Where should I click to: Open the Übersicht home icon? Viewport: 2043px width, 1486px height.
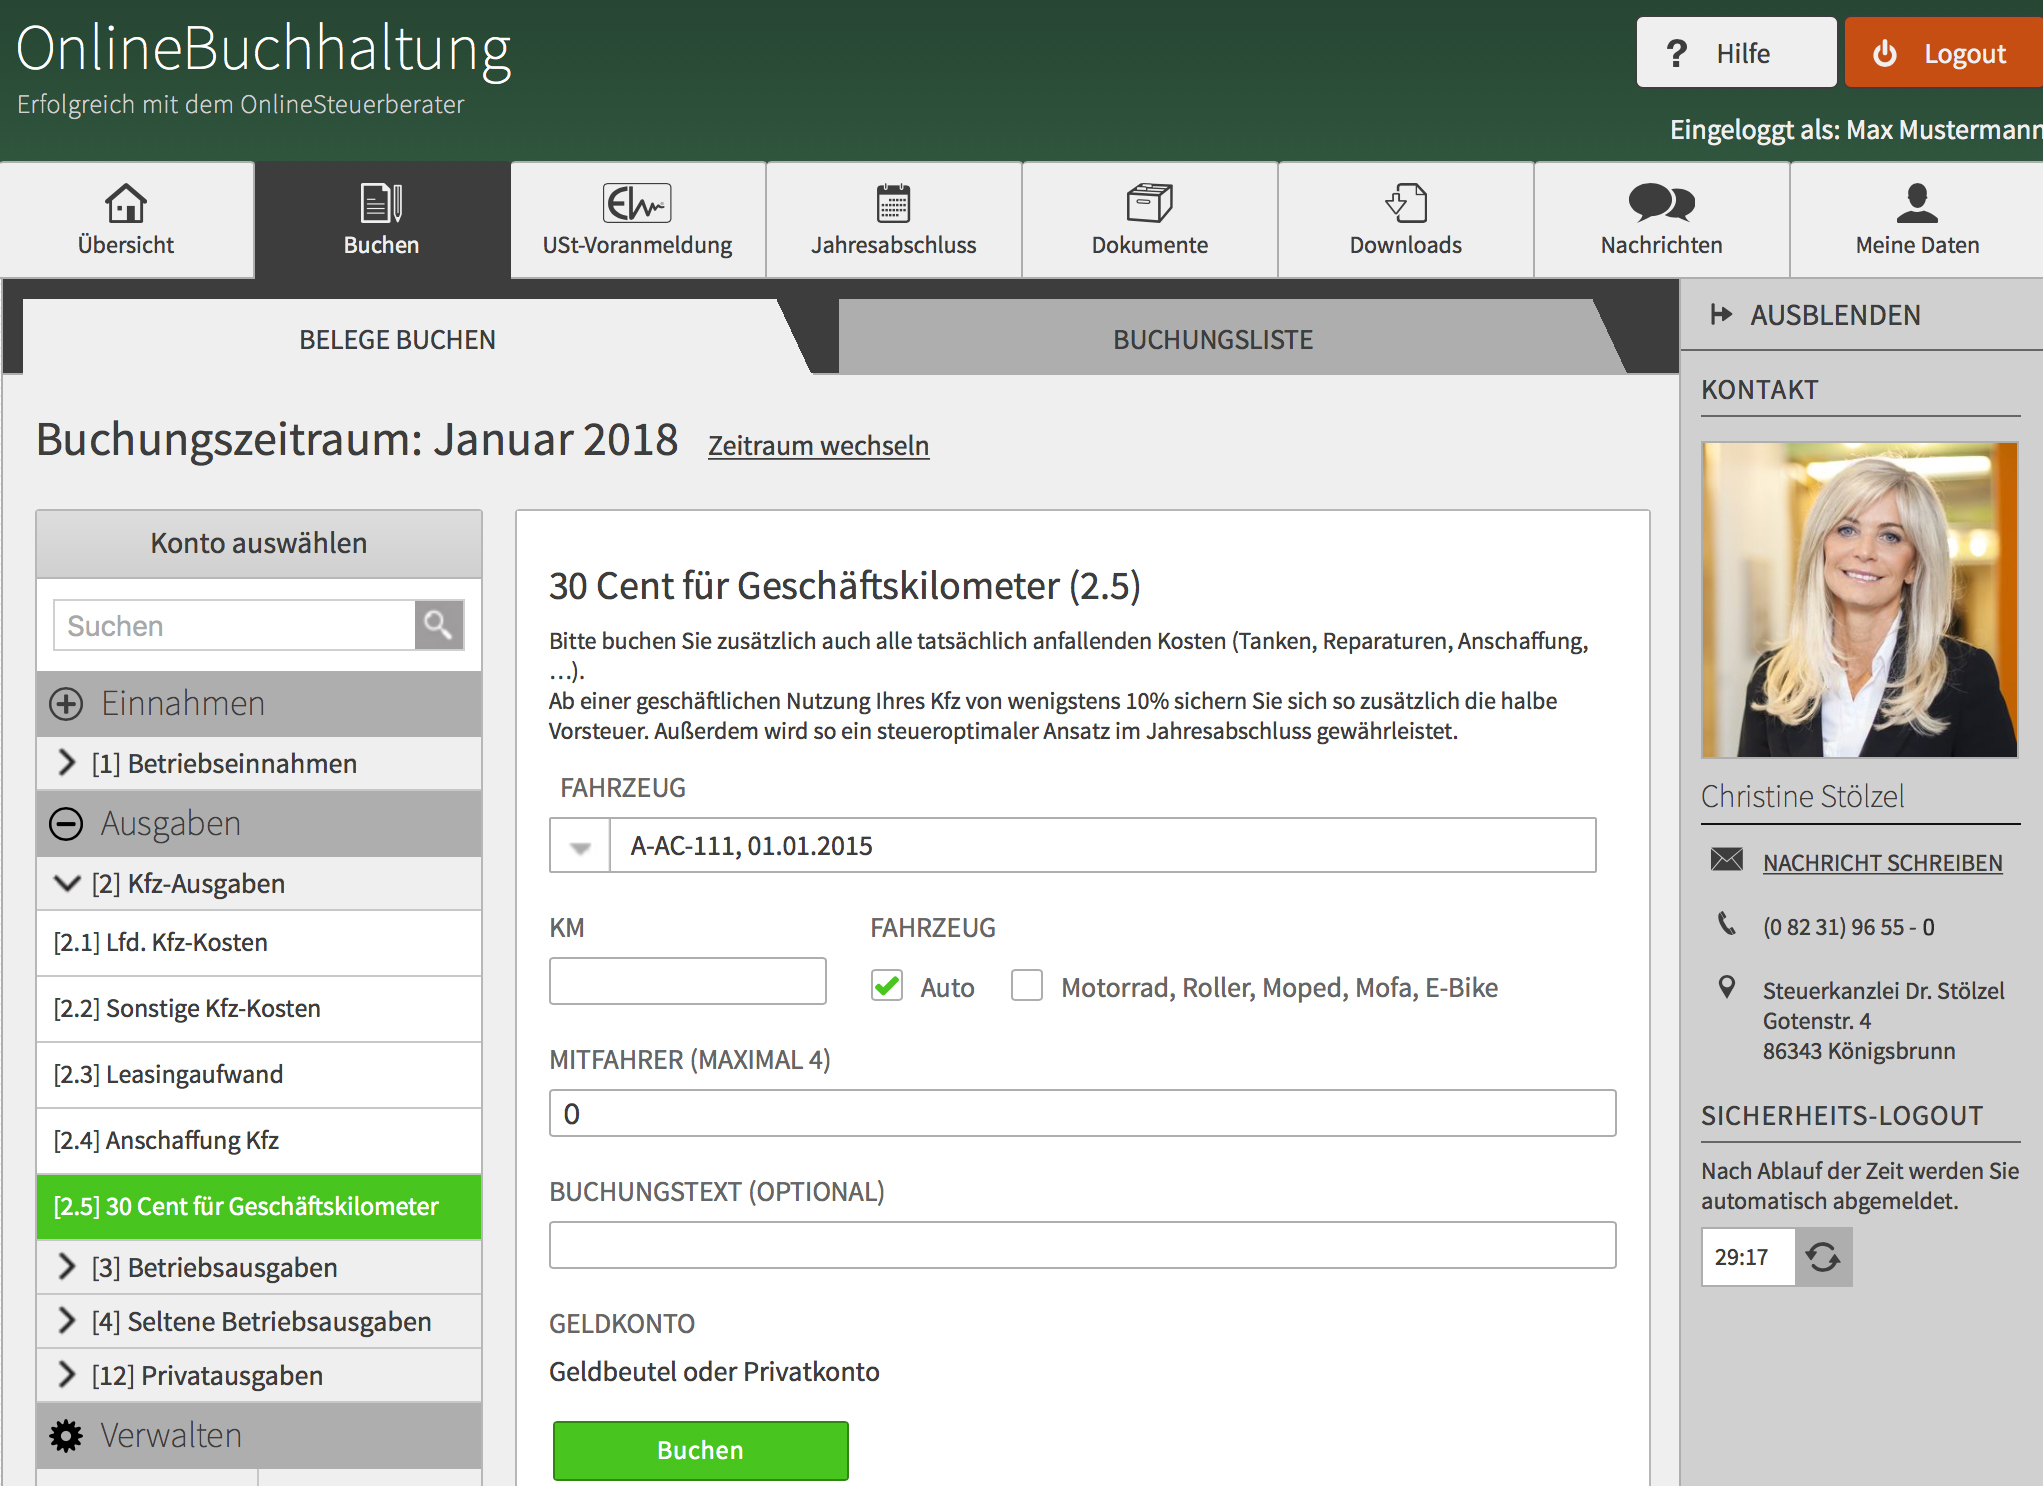click(x=126, y=203)
